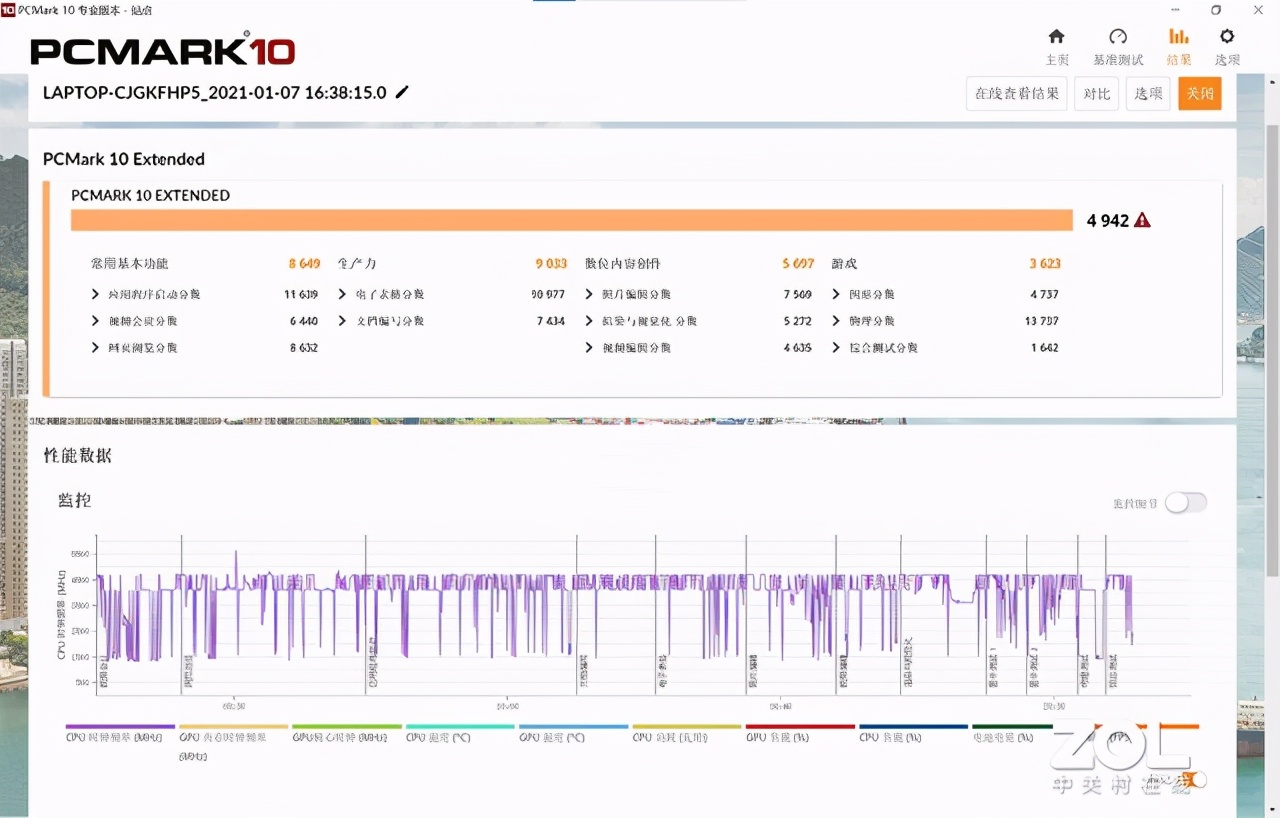Viewport: 1280px width, 818px height.
Task: Toggle the red GPU load legend
Action: point(800,734)
